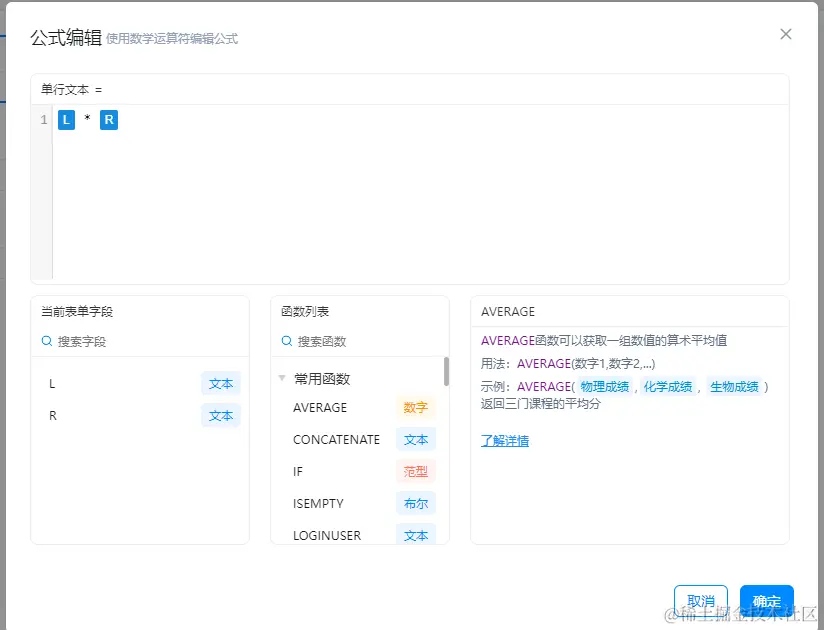Click the 文本 tag next to CONCATENATE
824x630 pixels.
[416, 440]
